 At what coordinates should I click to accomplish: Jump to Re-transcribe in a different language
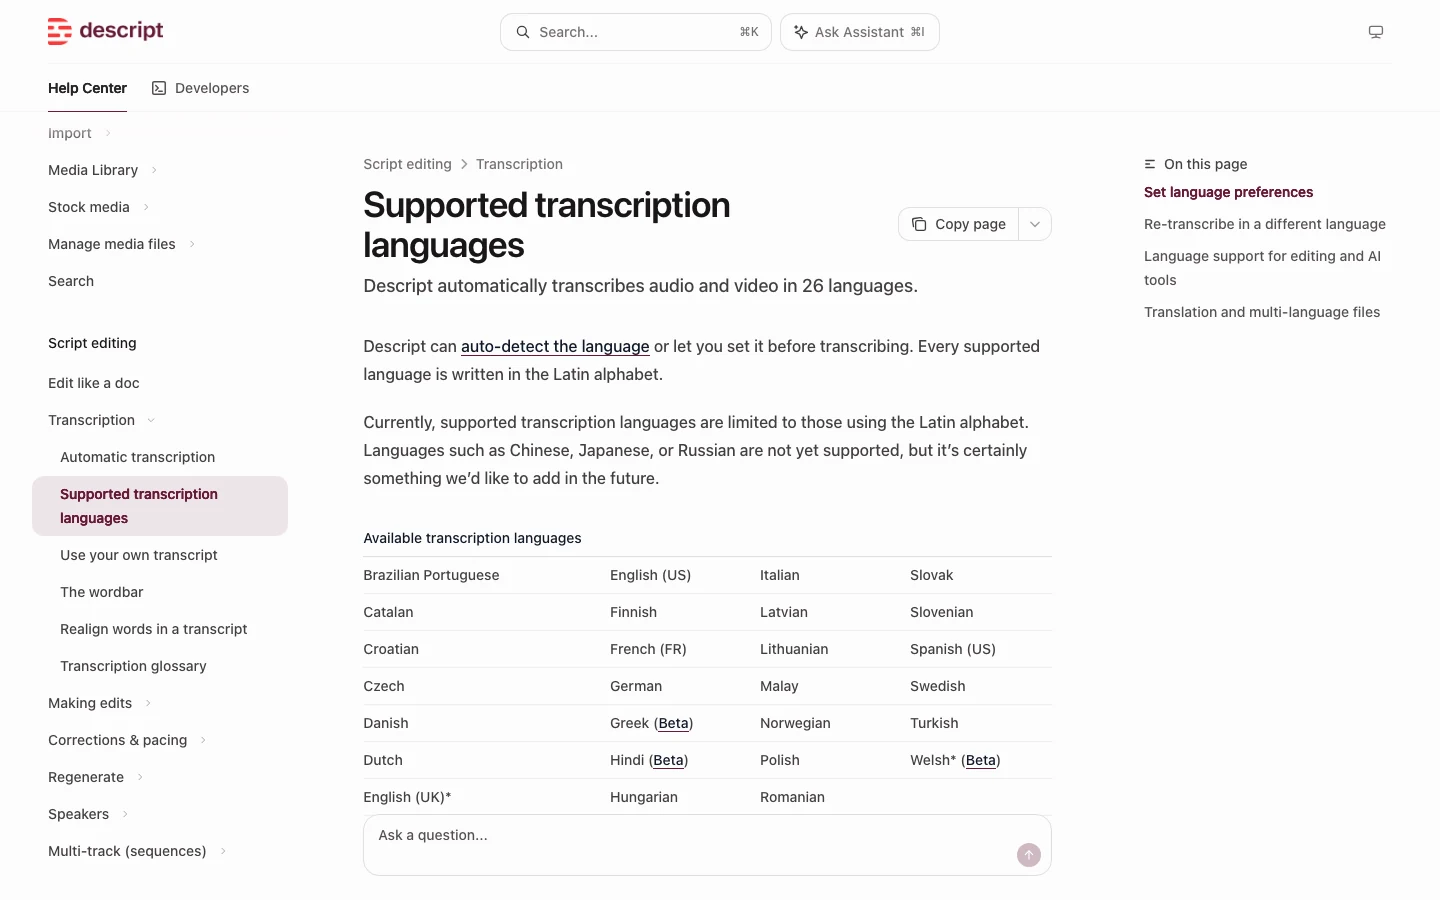1265,224
